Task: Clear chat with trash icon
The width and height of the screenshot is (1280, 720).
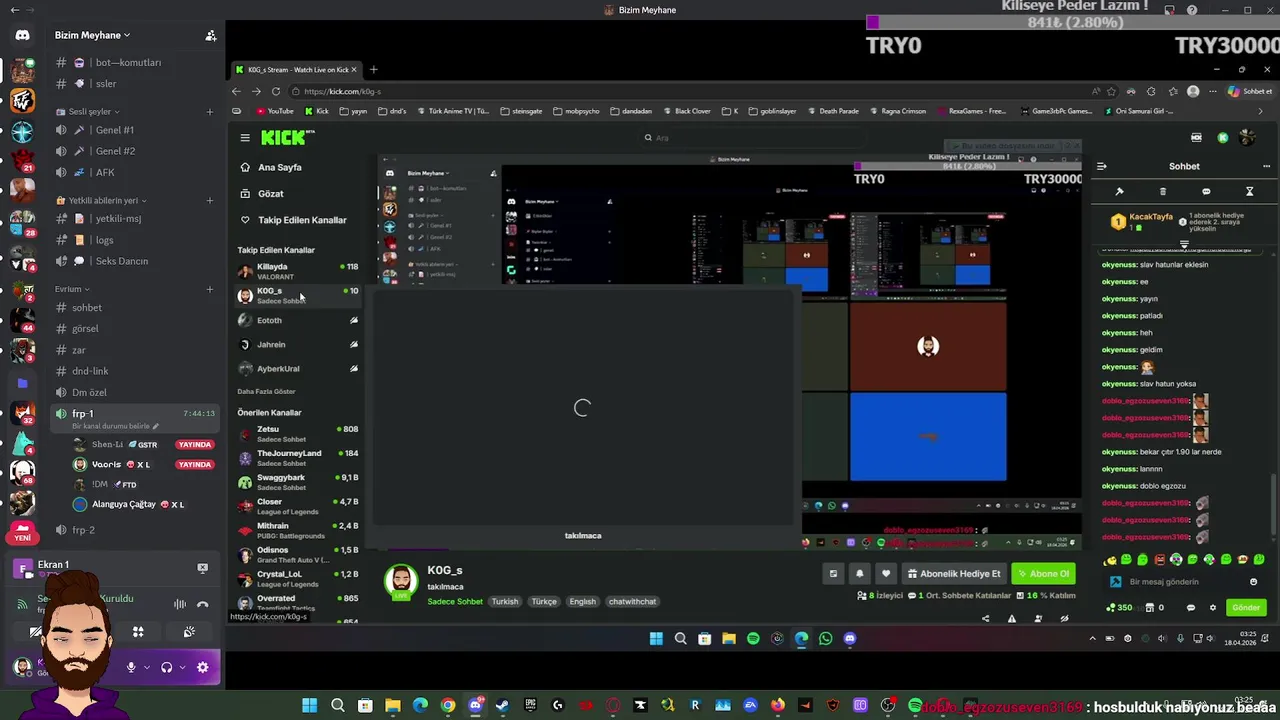Action: pyautogui.click(x=1162, y=192)
